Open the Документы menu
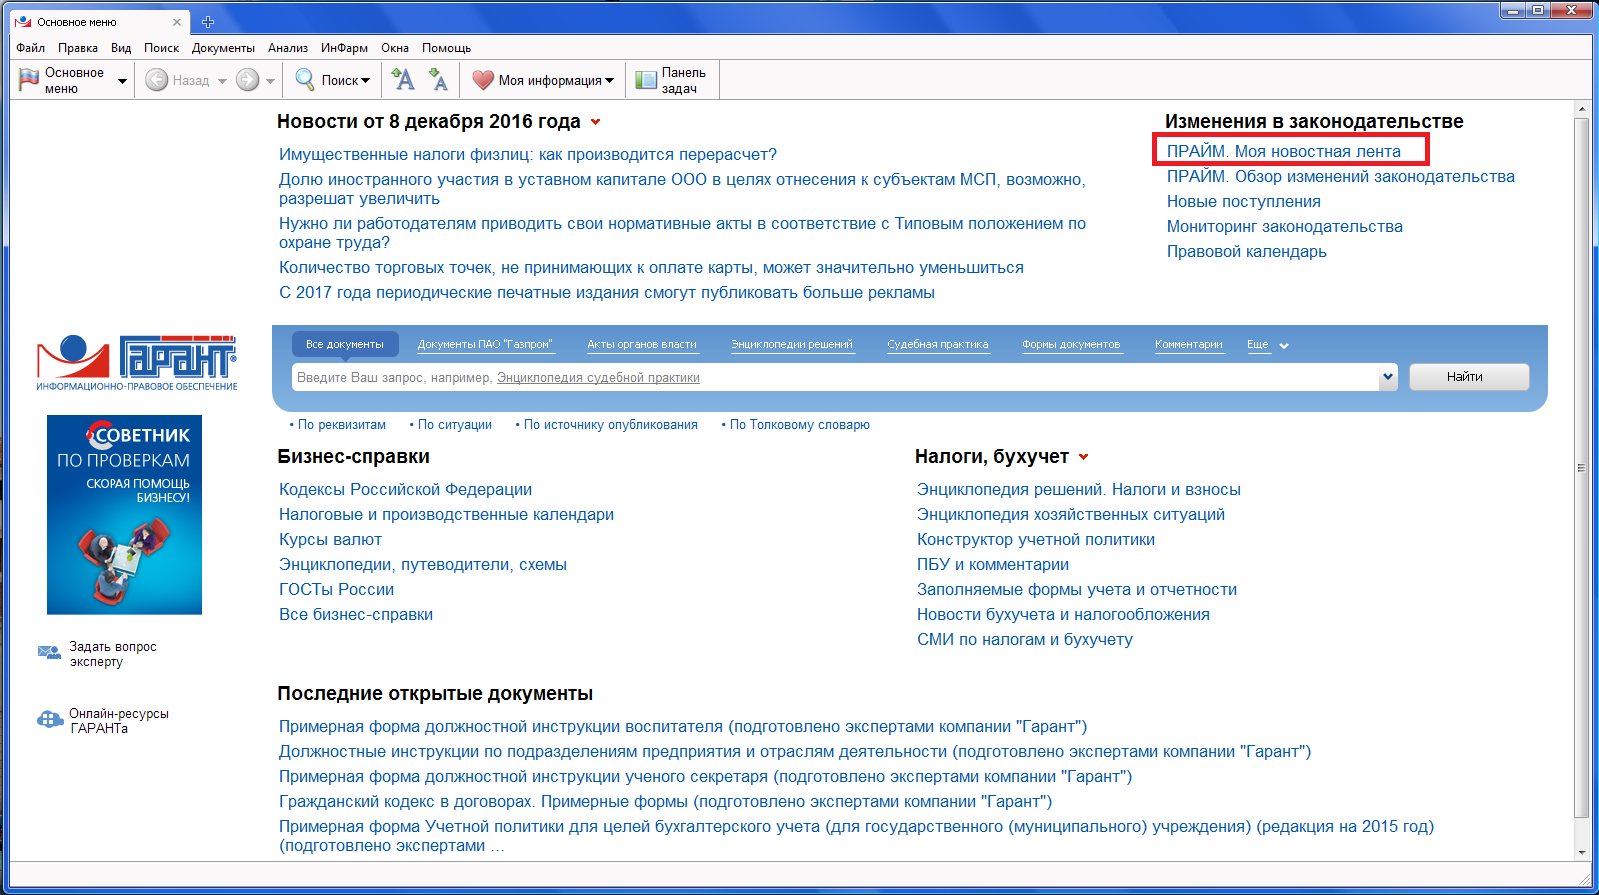The height and width of the screenshot is (895, 1599). 223,48
